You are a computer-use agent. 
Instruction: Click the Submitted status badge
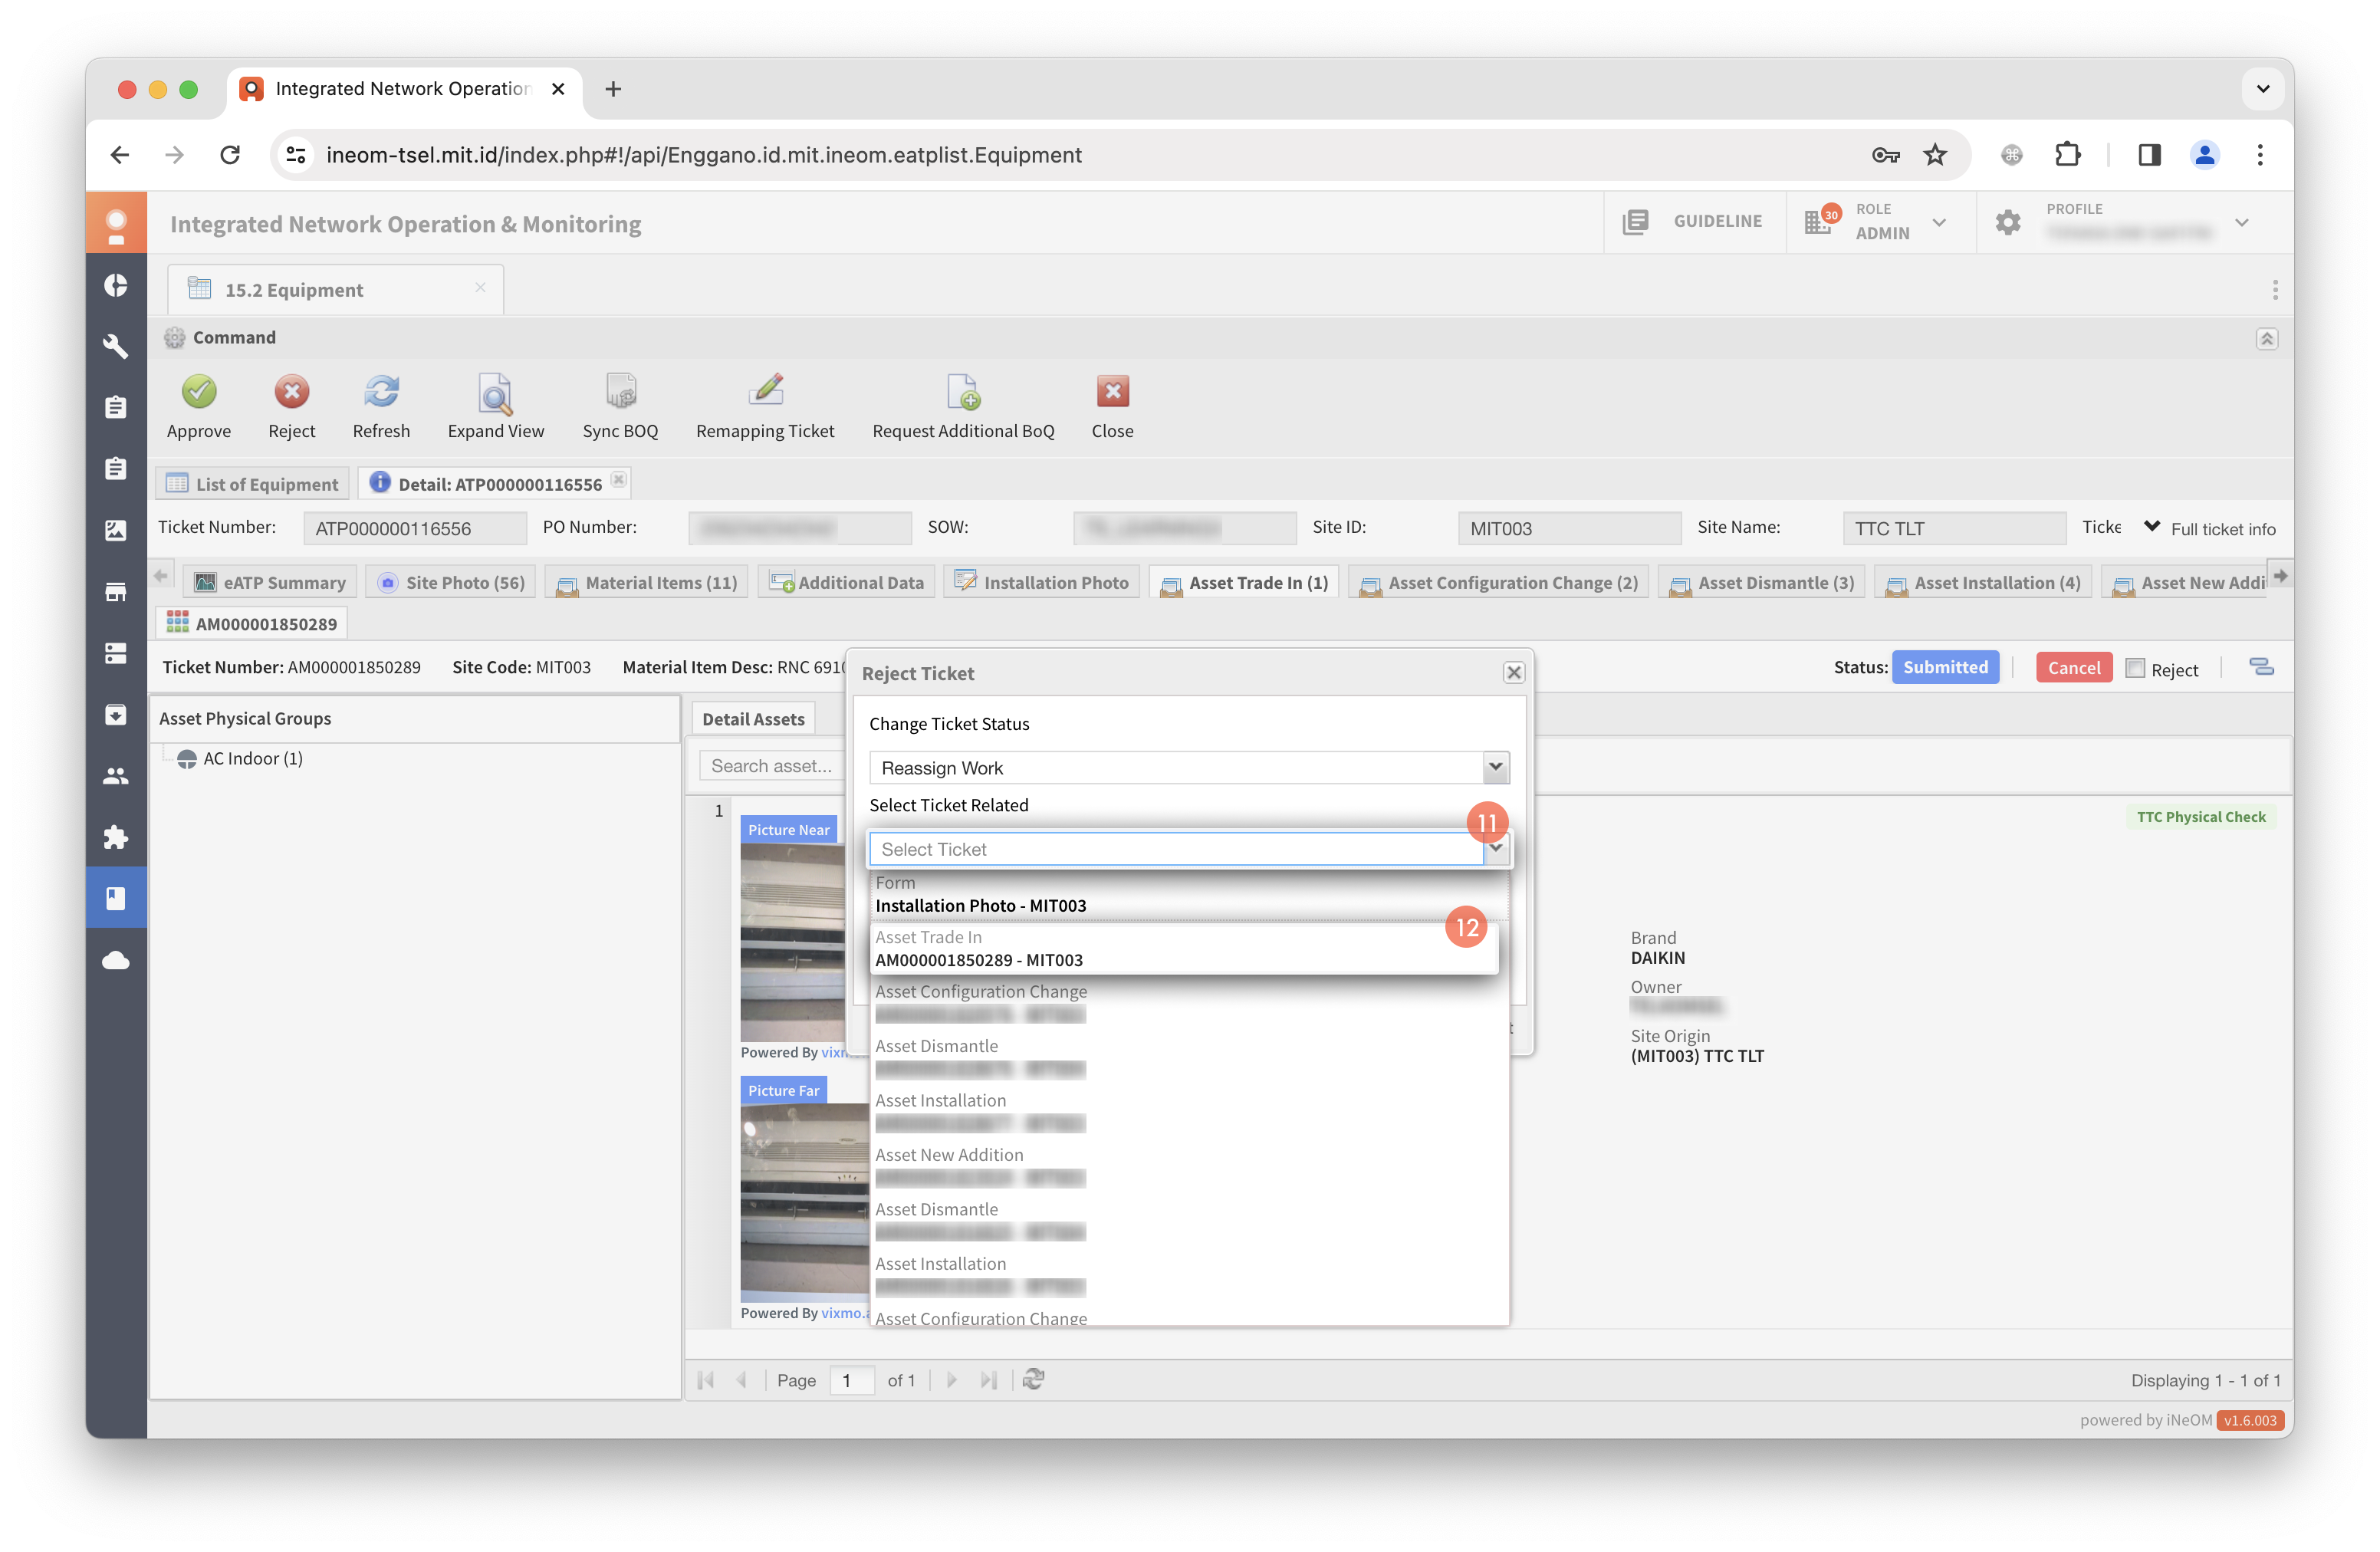click(1945, 667)
